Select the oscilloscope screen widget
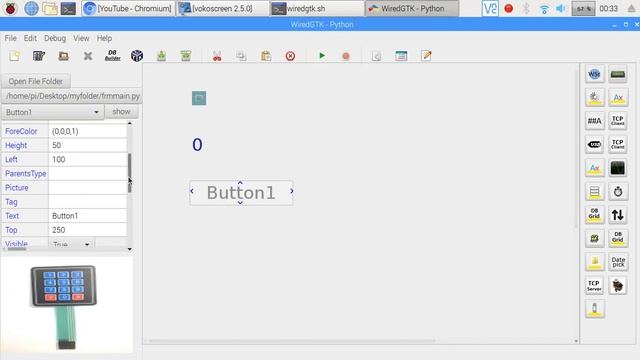The image size is (640, 360). click(x=618, y=168)
